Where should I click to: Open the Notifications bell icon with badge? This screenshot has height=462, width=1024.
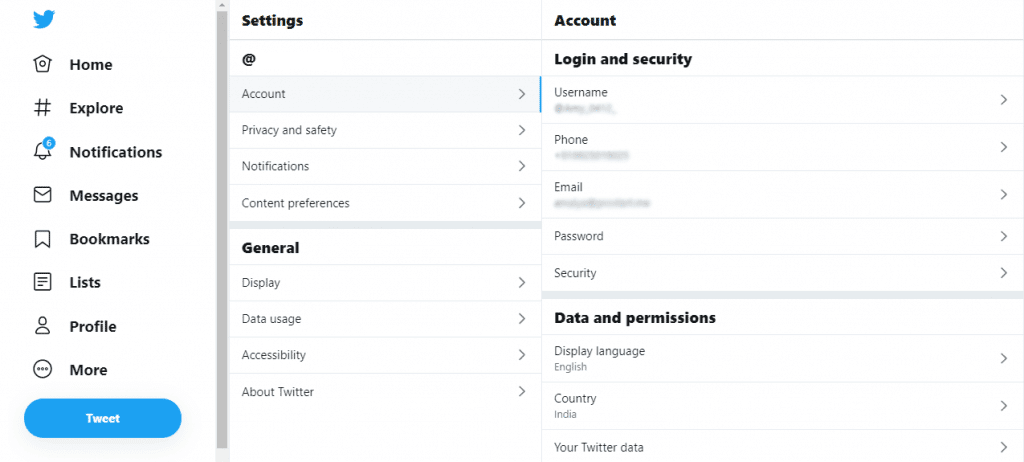tap(43, 150)
